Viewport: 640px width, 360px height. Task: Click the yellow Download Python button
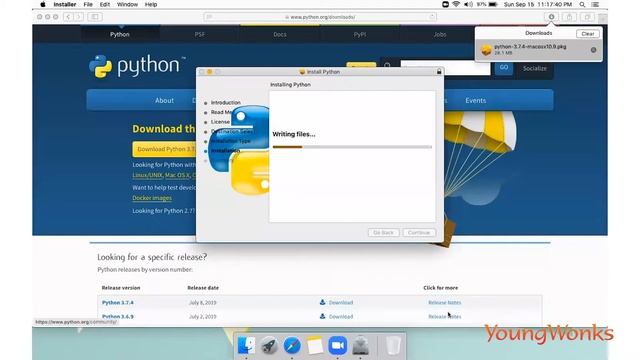(x=164, y=149)
